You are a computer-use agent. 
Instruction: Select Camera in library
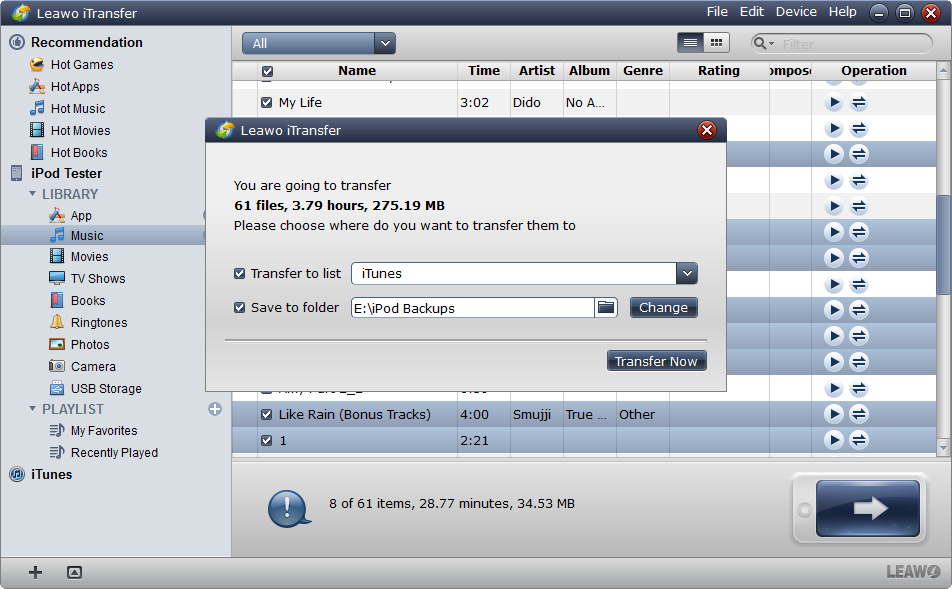tap(83, 366)
